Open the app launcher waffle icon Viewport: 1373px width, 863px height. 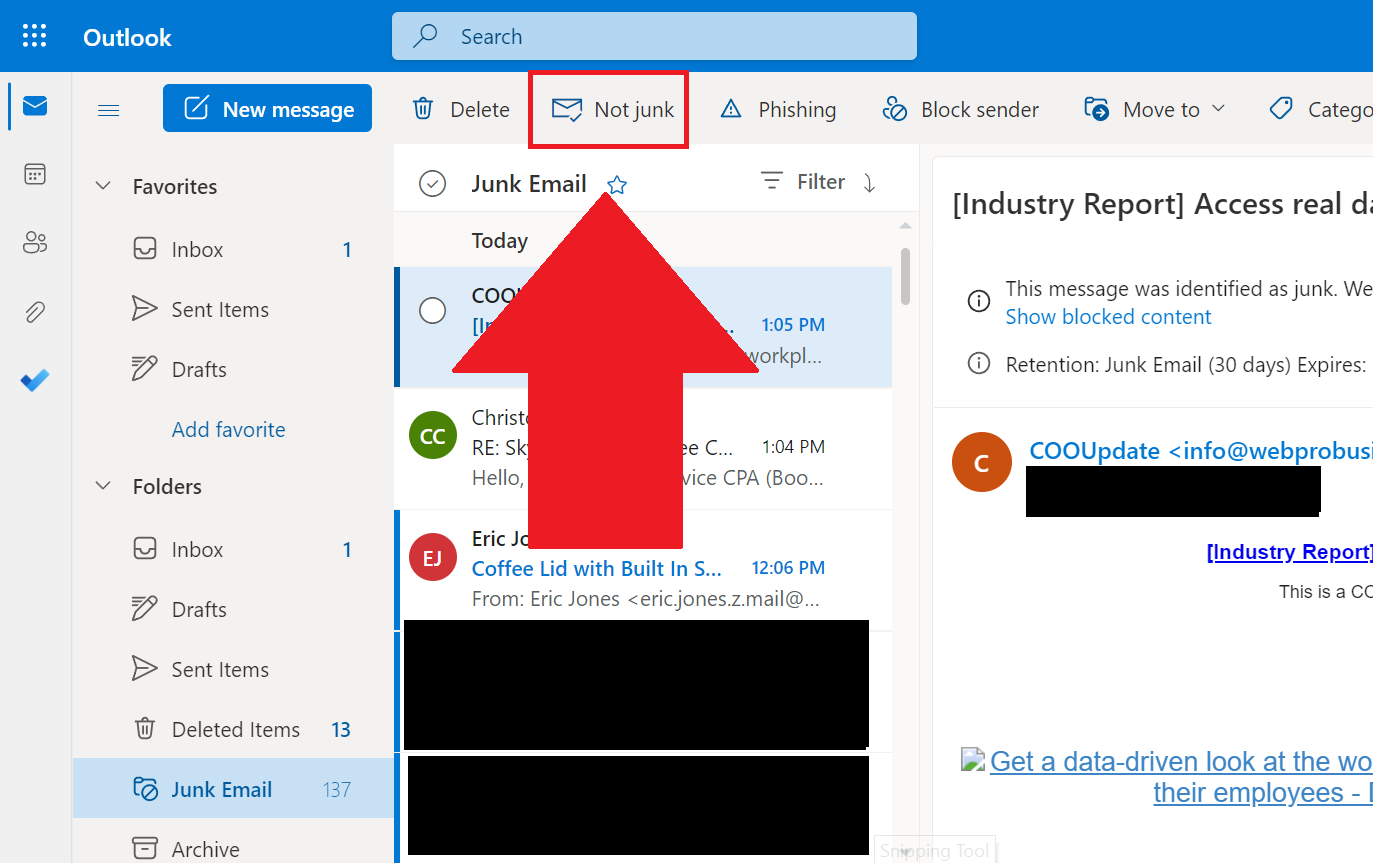tap(35, 37)
